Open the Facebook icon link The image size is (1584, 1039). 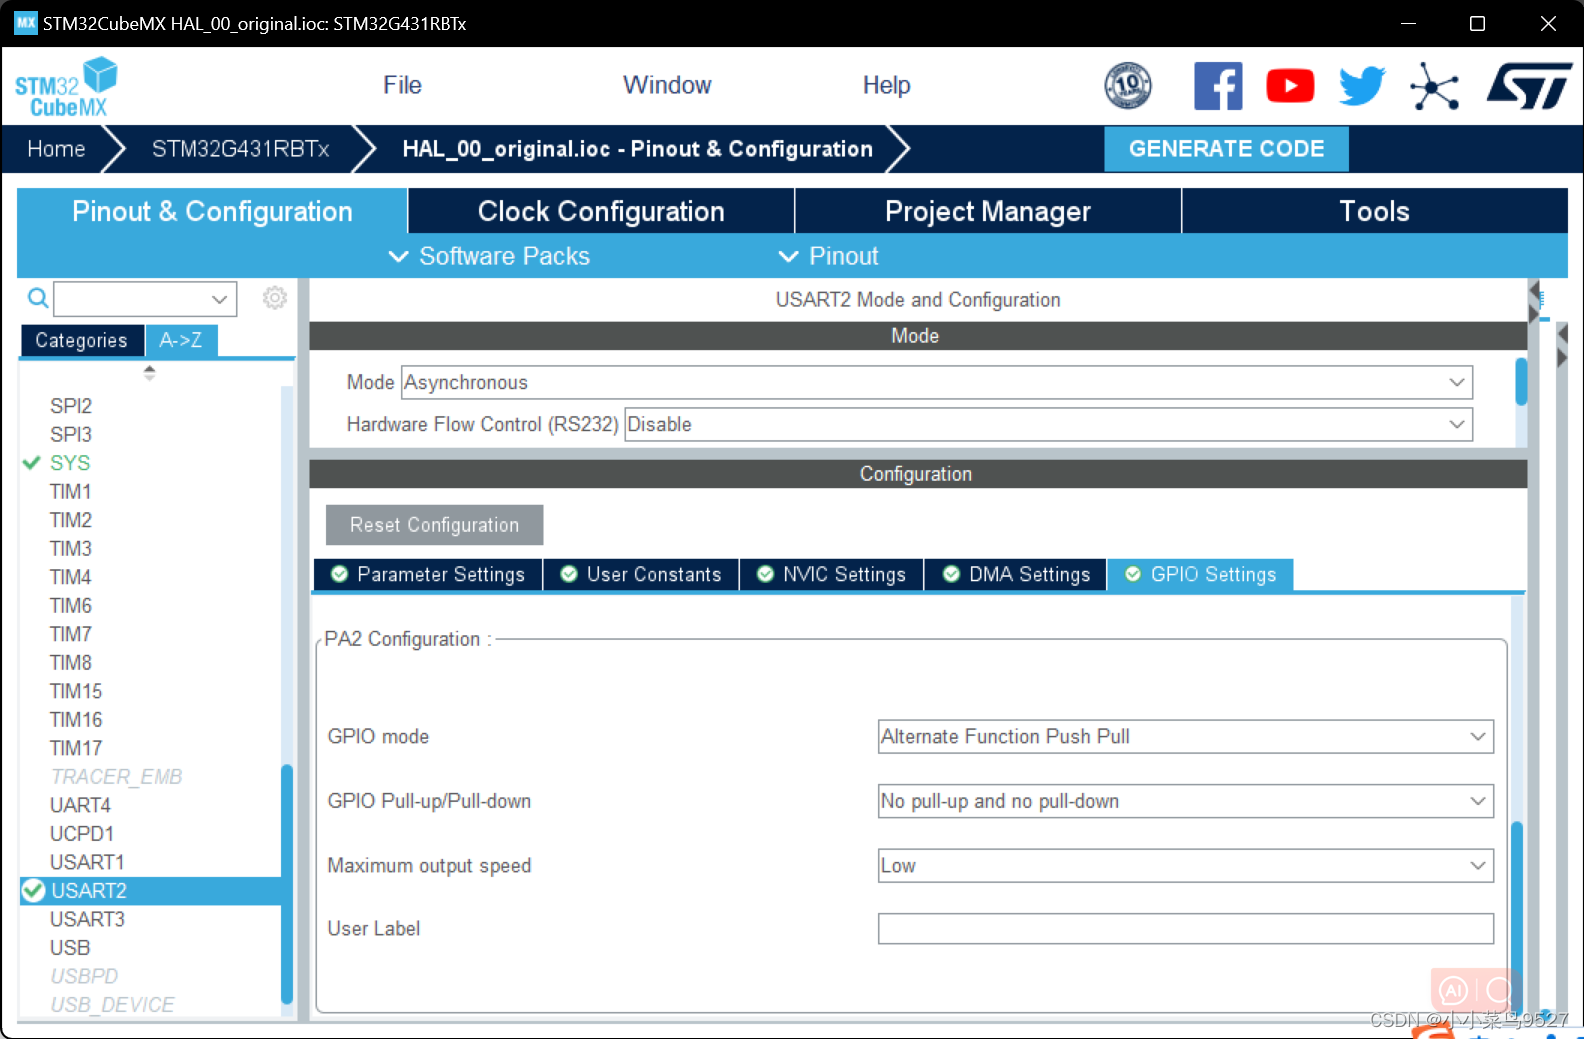pos(1218,86)
